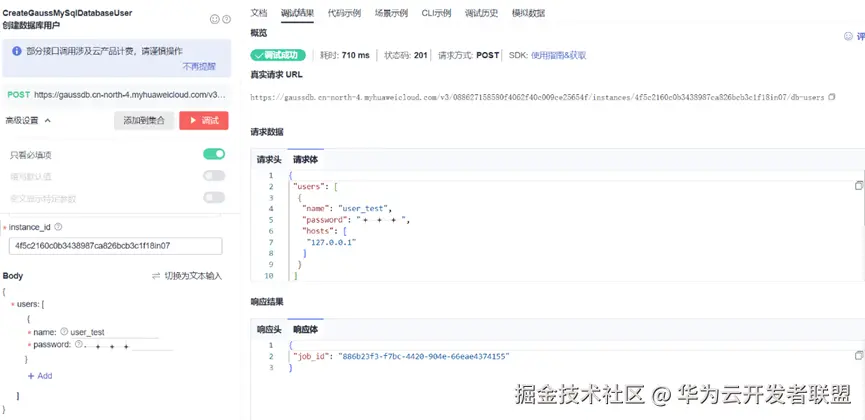The image size is (865, 420).
Task: Click the 调试成功 status badge
Action: pyautogui.click(x=277, y=55)
